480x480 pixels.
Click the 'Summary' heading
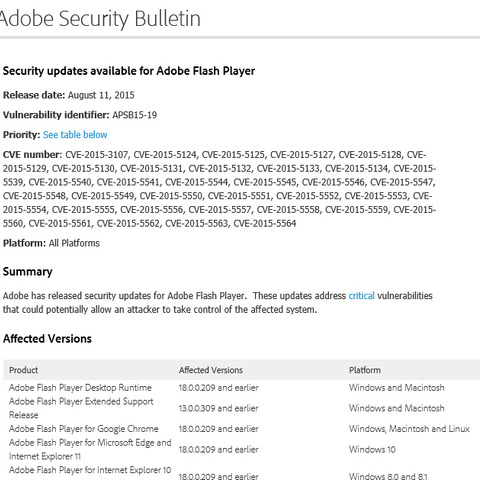click(28, 272)
